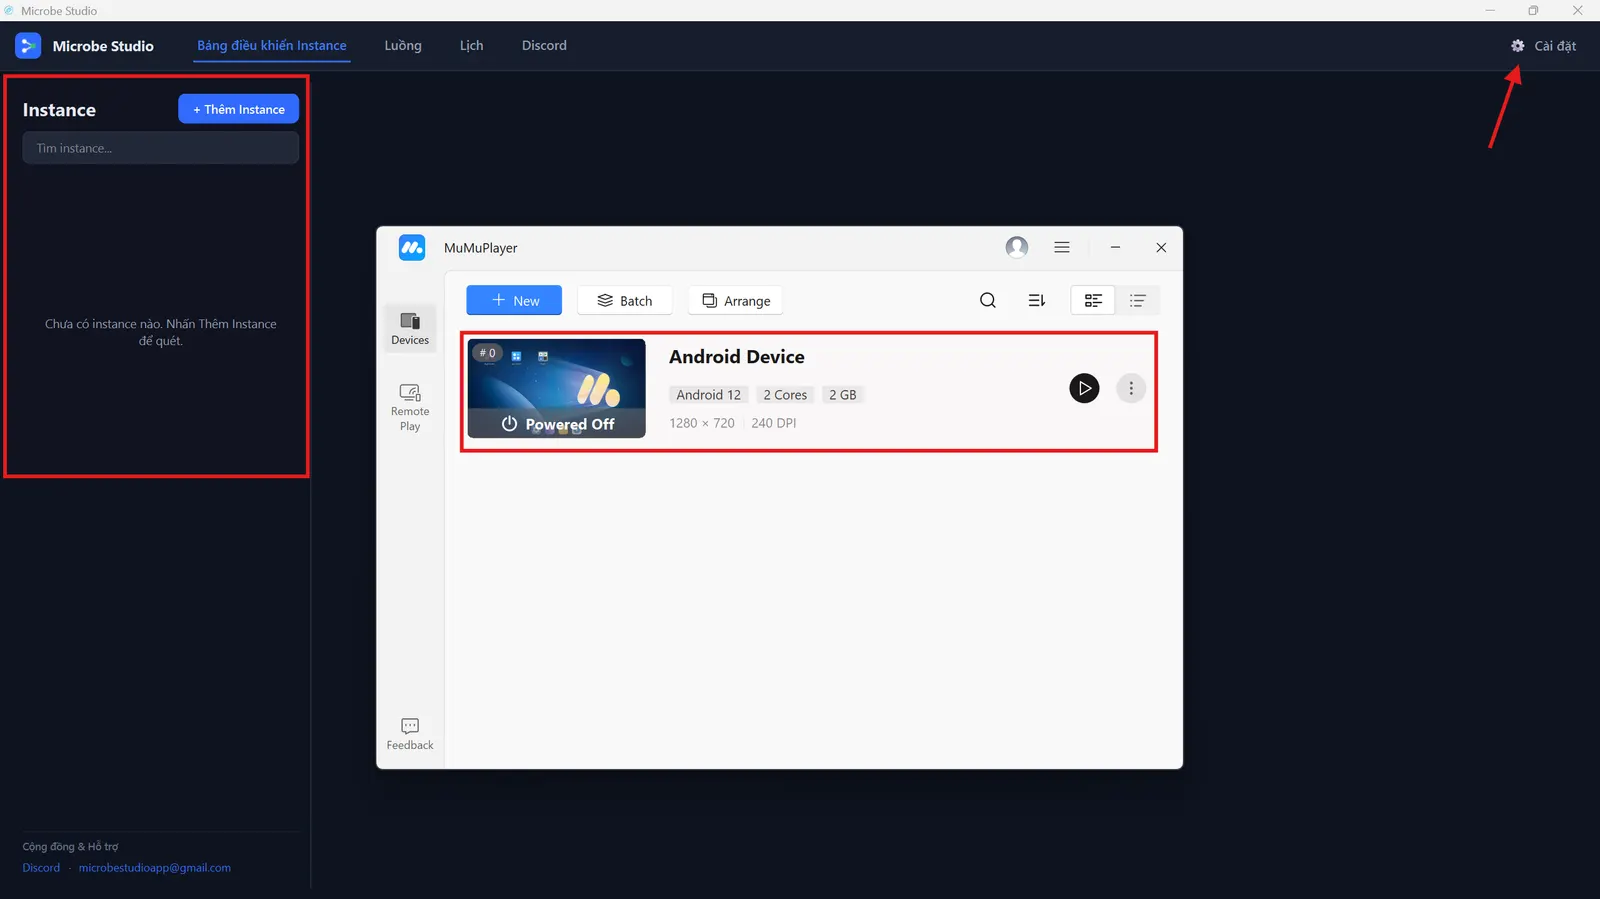Screen dimensions: 1600x899
Task: Click the Tìm instance search field
Action: coord(160,148)
